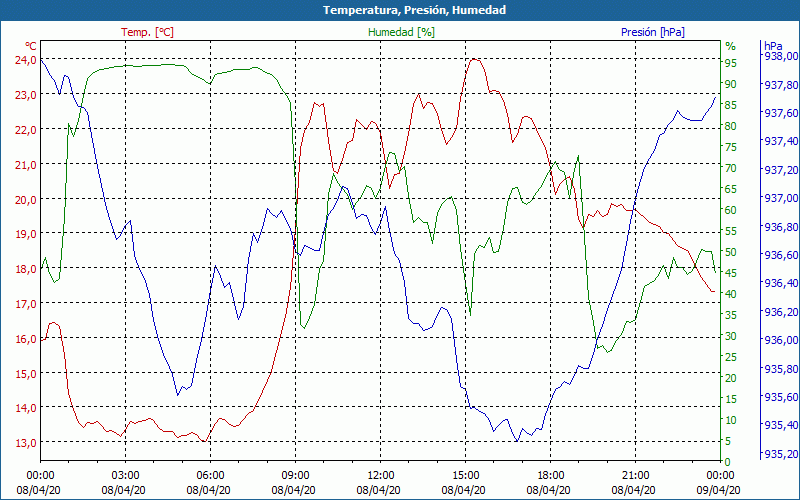Click humidity axis value '35'
The width and height of the screenshot is (800, 500).
[731, 315]
